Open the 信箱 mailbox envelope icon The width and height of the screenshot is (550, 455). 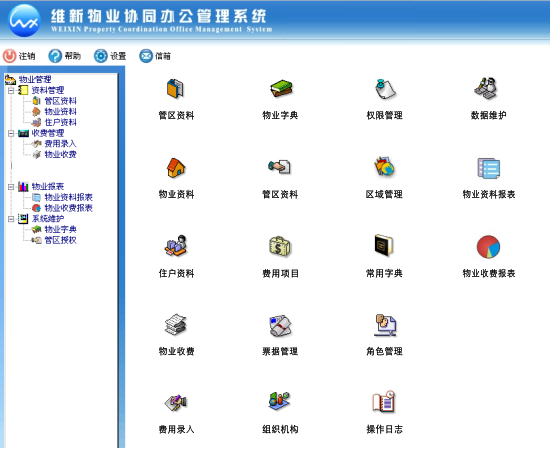[146, 56]
